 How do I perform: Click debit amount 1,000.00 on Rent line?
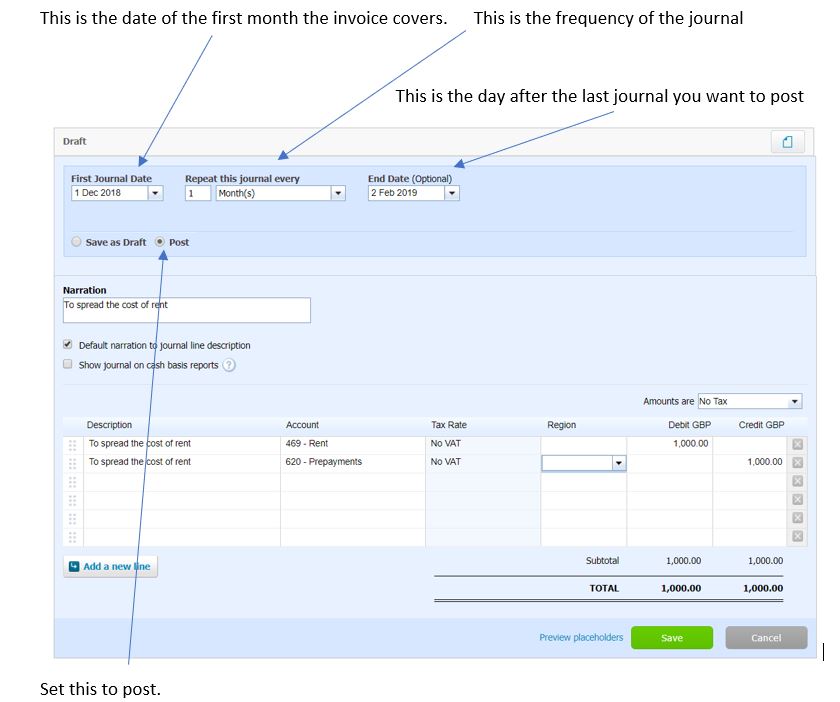pos(670,444)
